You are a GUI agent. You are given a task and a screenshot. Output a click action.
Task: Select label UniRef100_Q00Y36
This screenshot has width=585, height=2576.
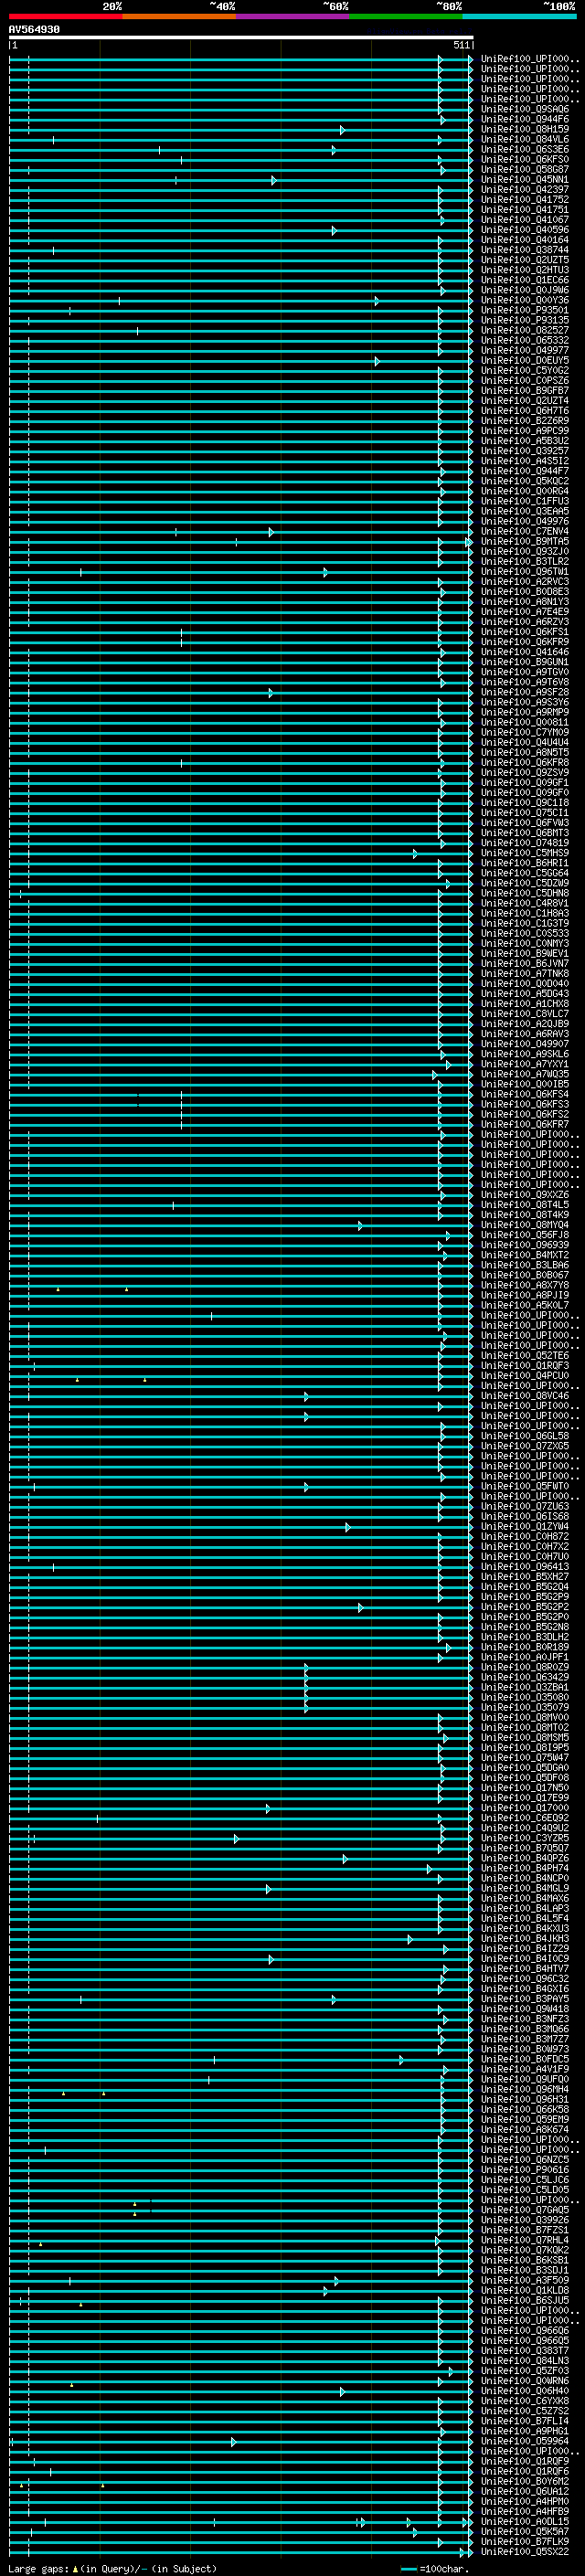click(525, 300)
